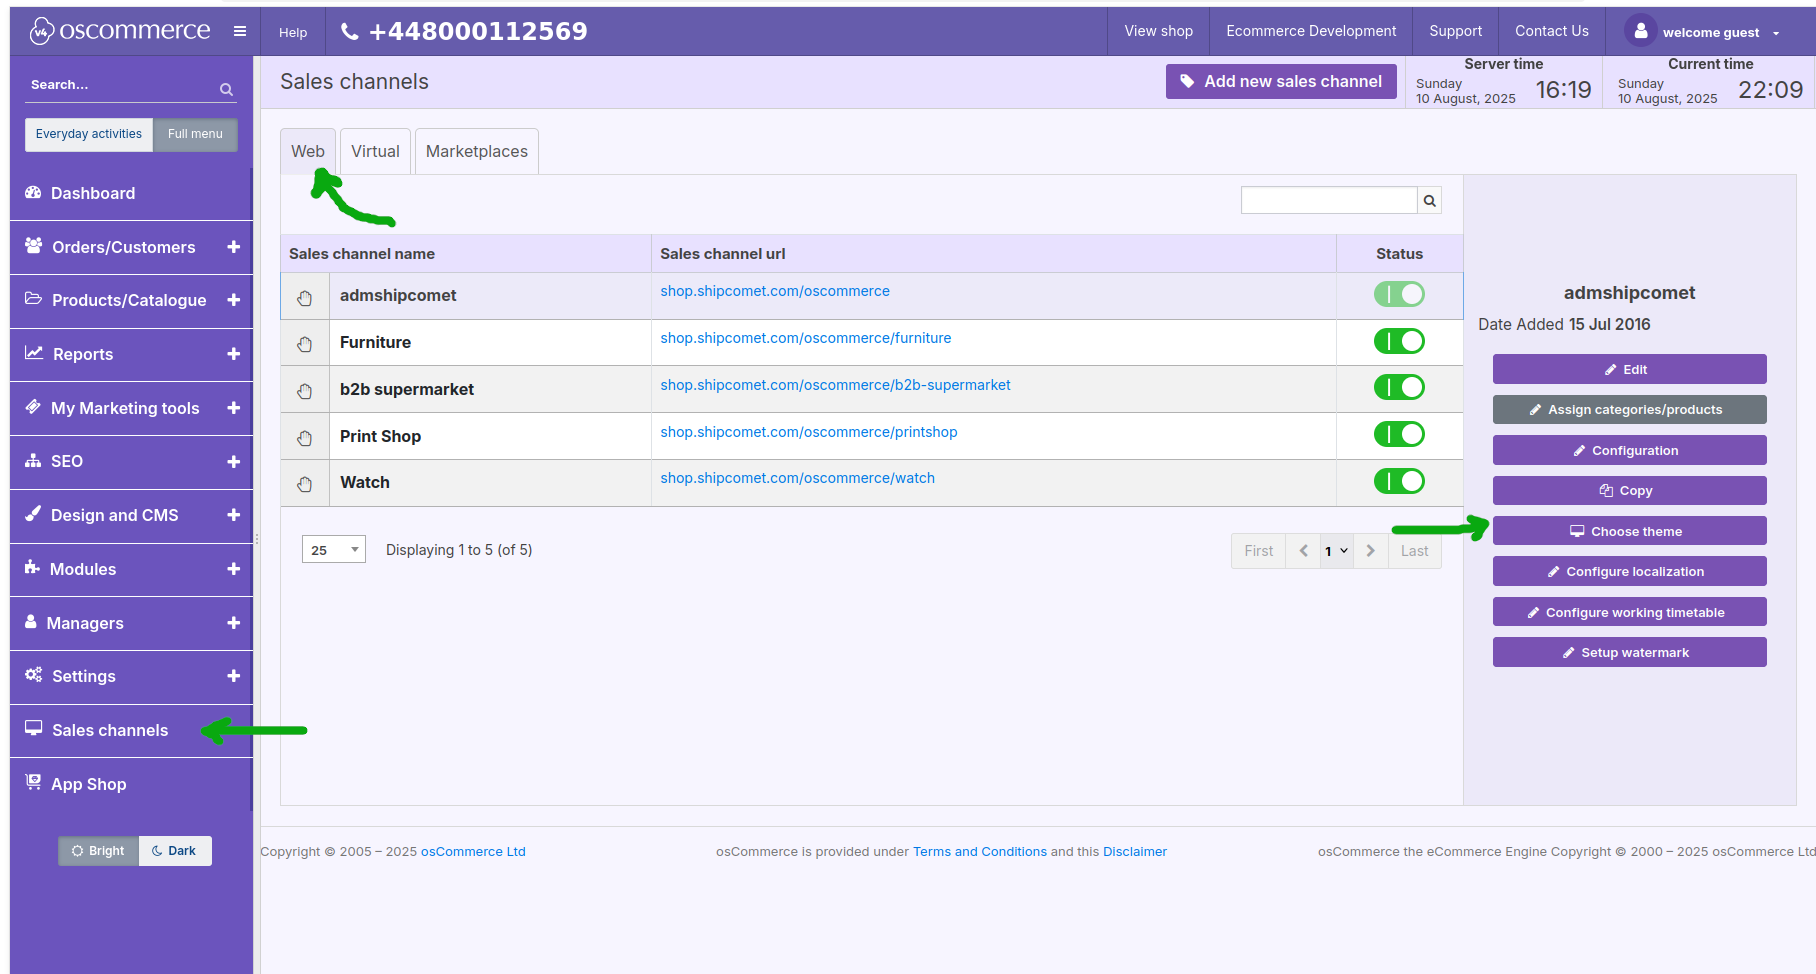Toggle status switch for Furniture channel

pyautogui.click(x=1398, y=341)
